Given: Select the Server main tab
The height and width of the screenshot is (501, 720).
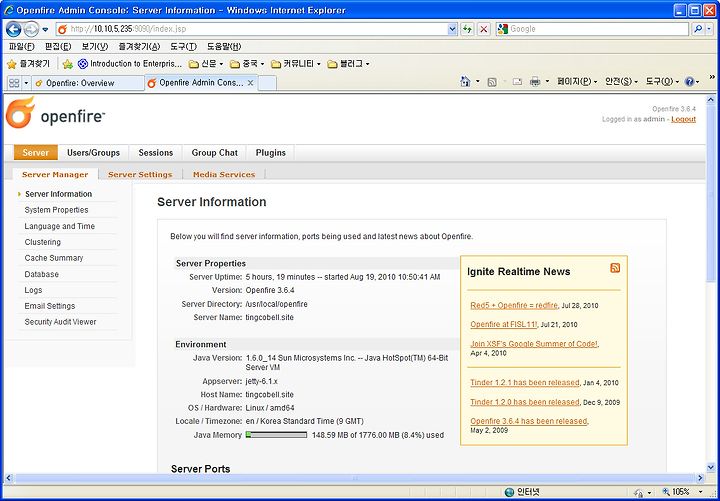Looking at the screenshot, I should [36, 152].
